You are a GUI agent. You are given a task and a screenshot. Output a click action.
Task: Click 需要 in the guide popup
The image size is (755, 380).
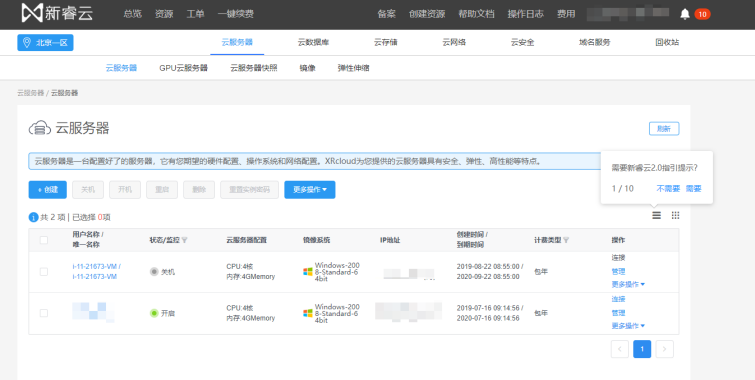(694, 189)
